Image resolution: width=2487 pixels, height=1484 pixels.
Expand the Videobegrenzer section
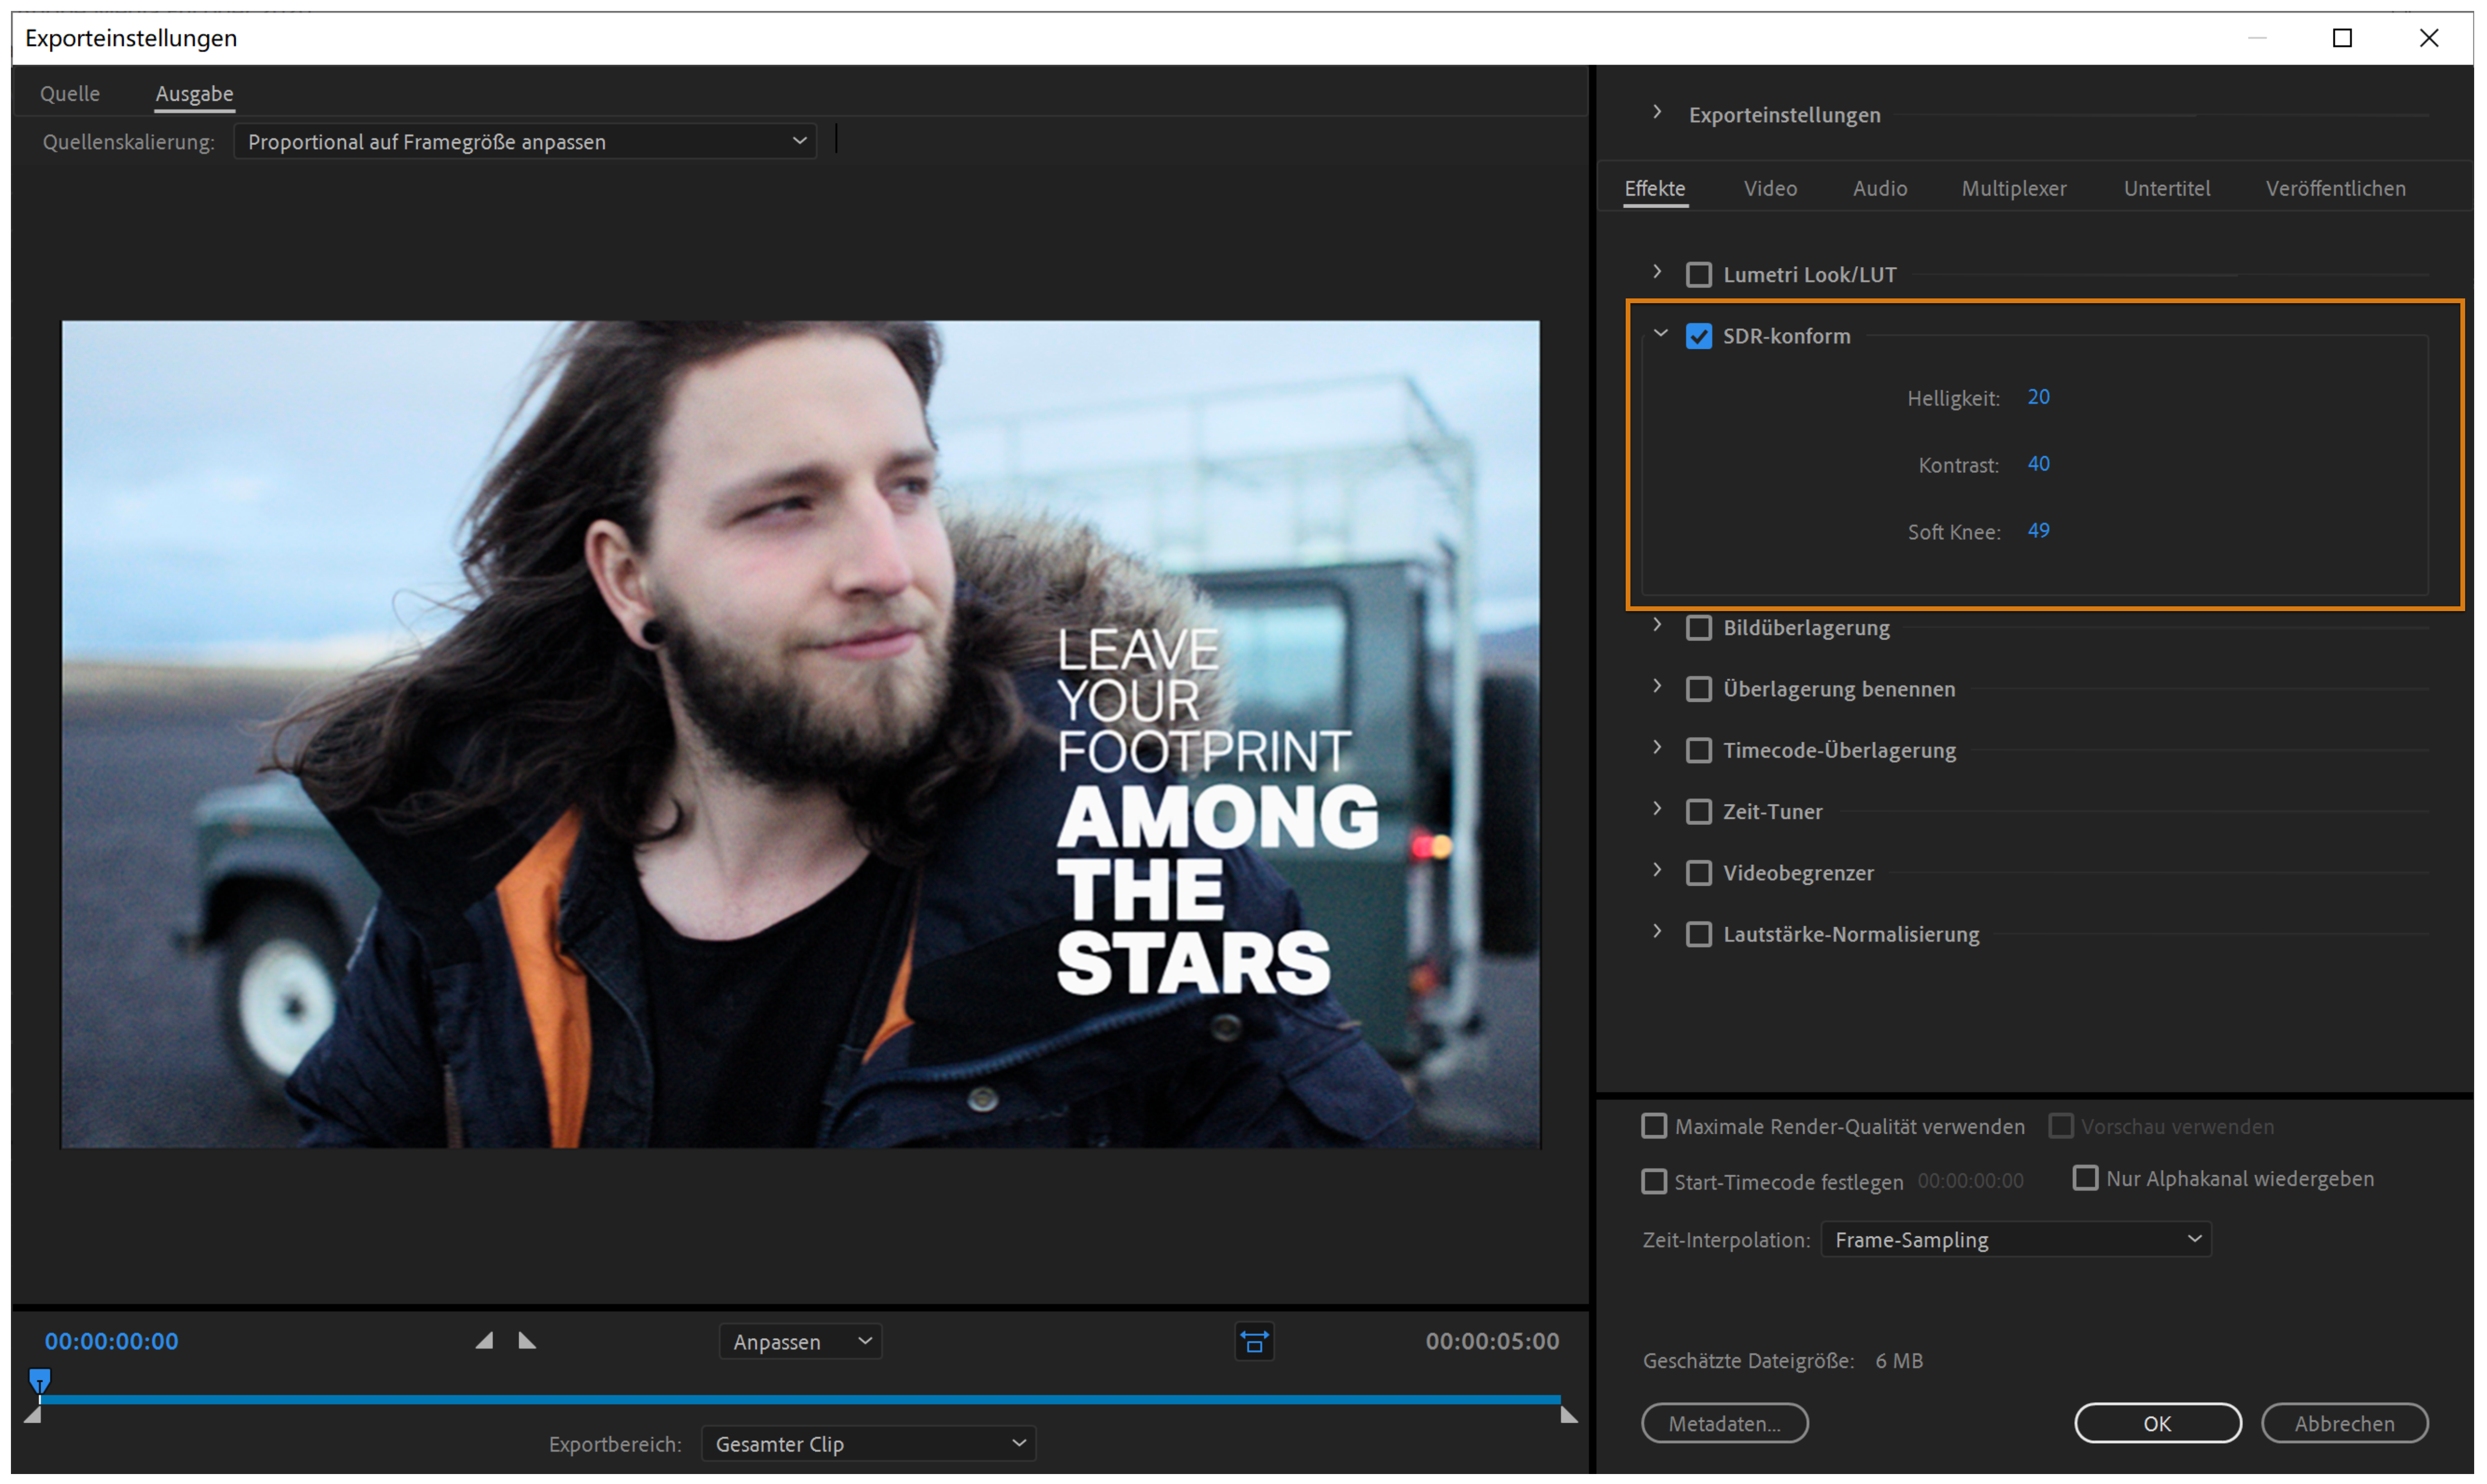[1657, 871]
